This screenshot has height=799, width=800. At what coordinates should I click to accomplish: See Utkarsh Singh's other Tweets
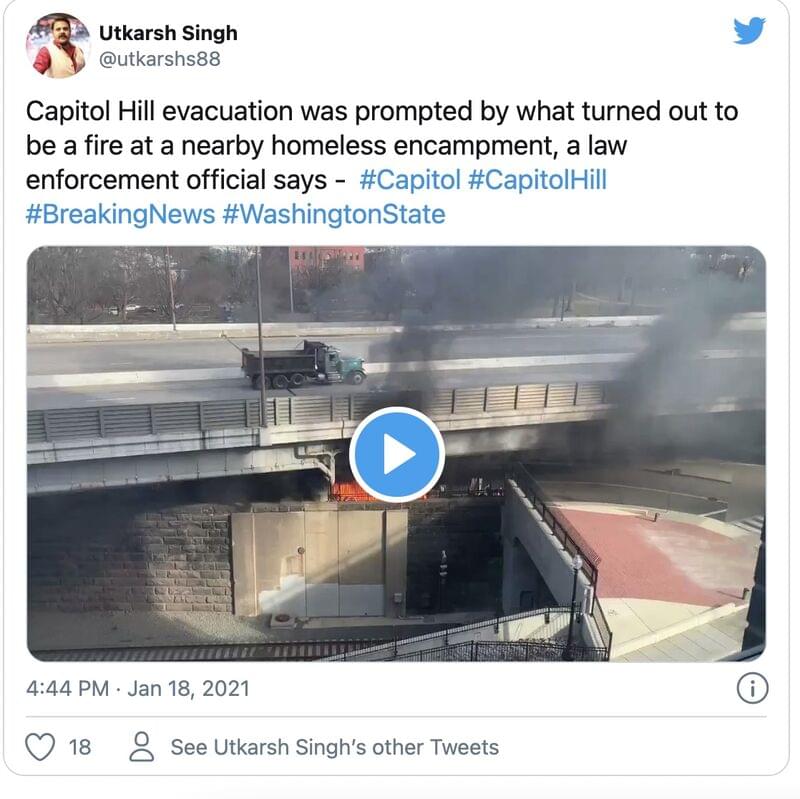335,747
